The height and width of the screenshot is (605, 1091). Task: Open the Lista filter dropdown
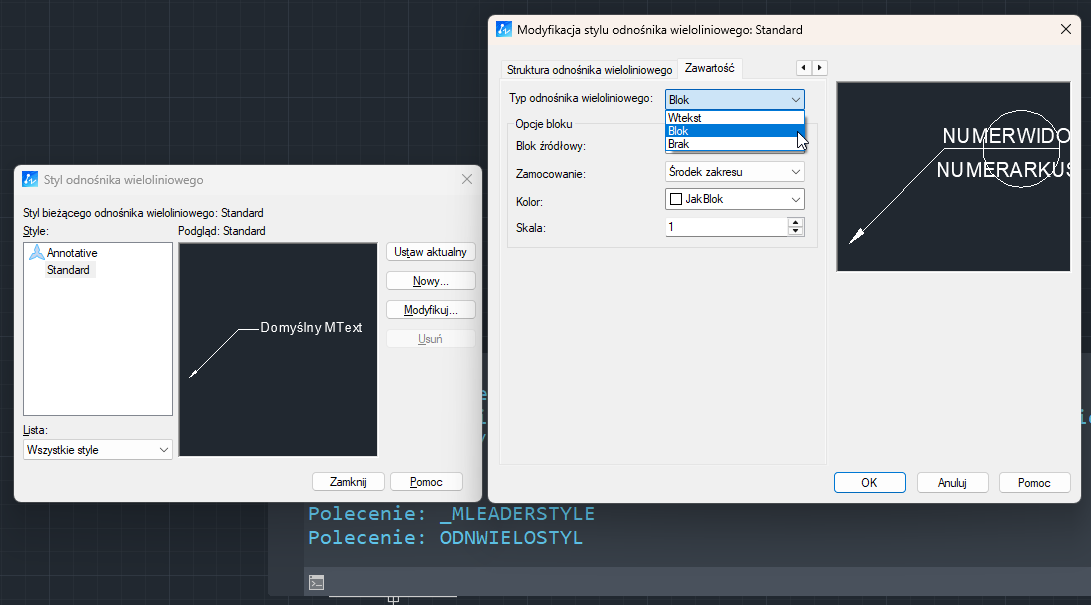coord(97,450)
